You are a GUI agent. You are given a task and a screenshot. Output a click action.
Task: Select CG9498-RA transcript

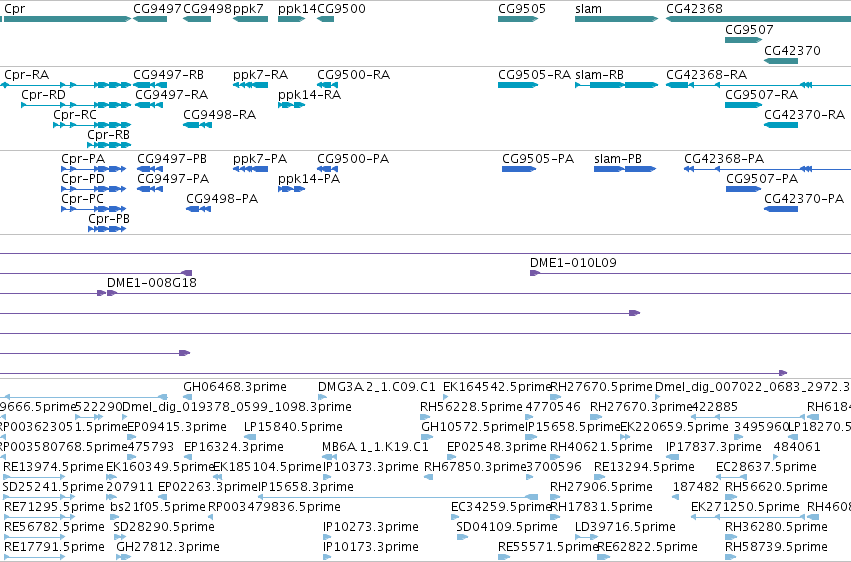coord(198,125)
